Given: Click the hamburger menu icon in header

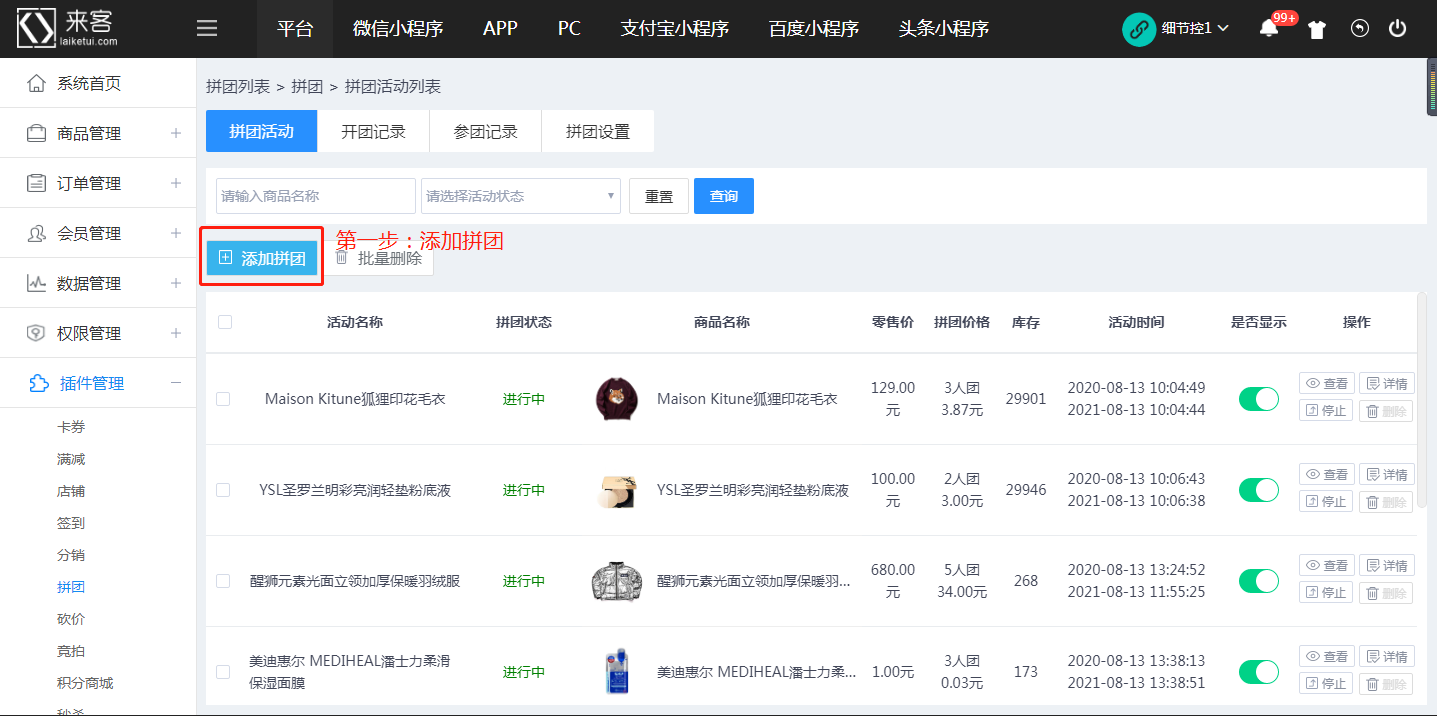Looking at the screenshot, I should [207, 28].
